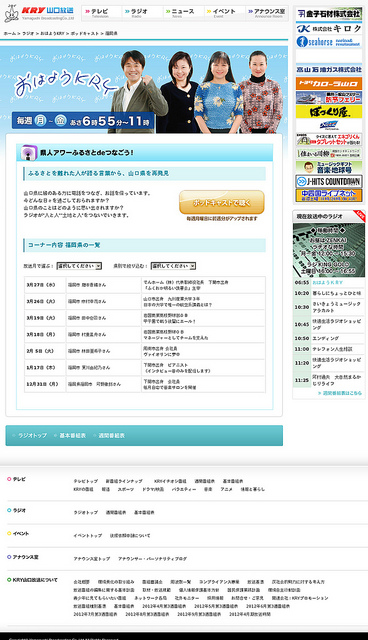Viewport: 368px width, 640px height.
Task: Open the ニュース navigation tab
Action: (x=183, y=13)
